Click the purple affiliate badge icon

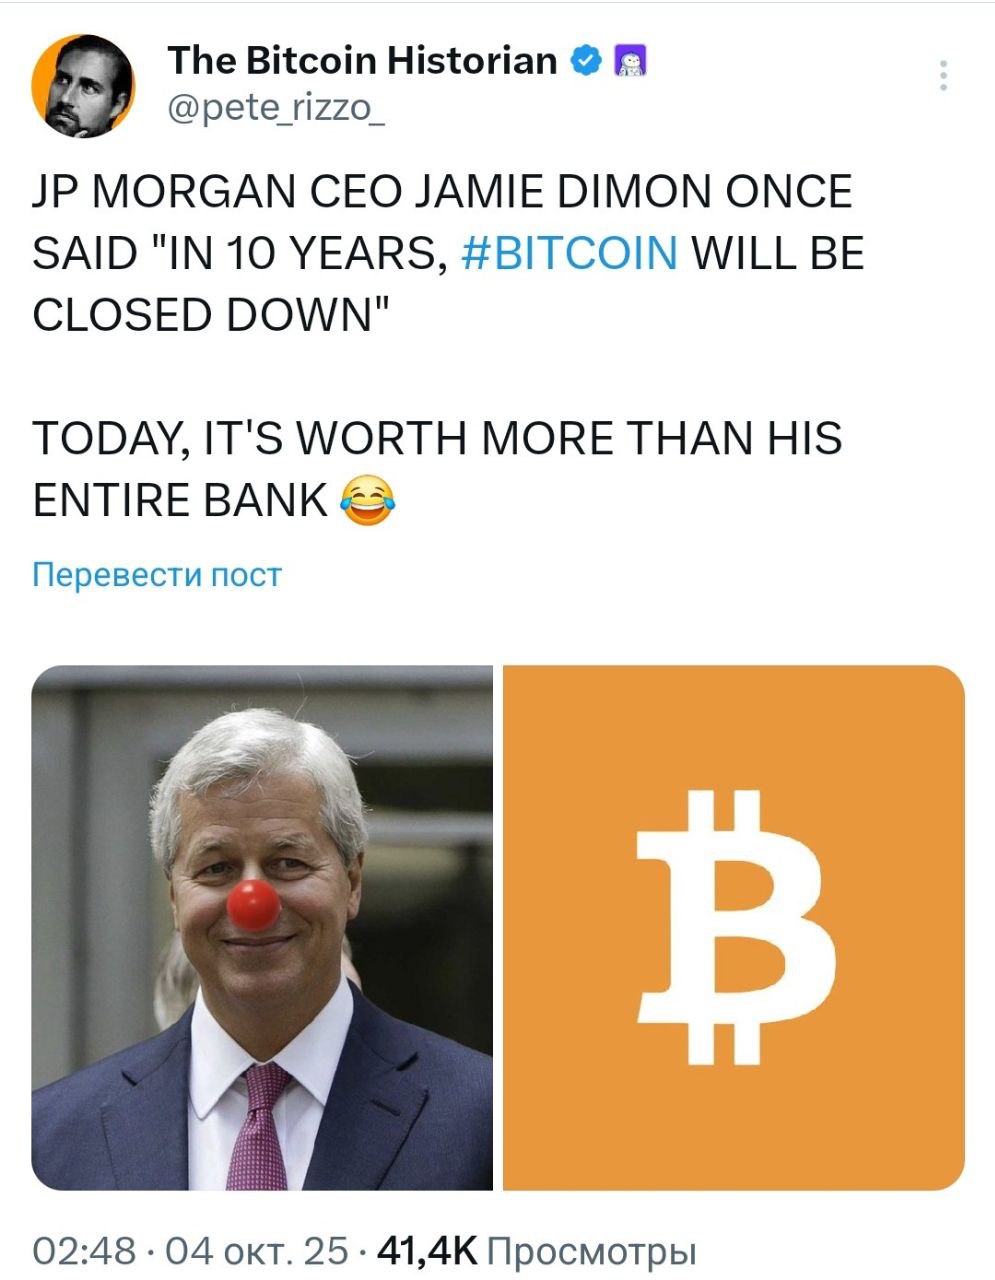629,62
